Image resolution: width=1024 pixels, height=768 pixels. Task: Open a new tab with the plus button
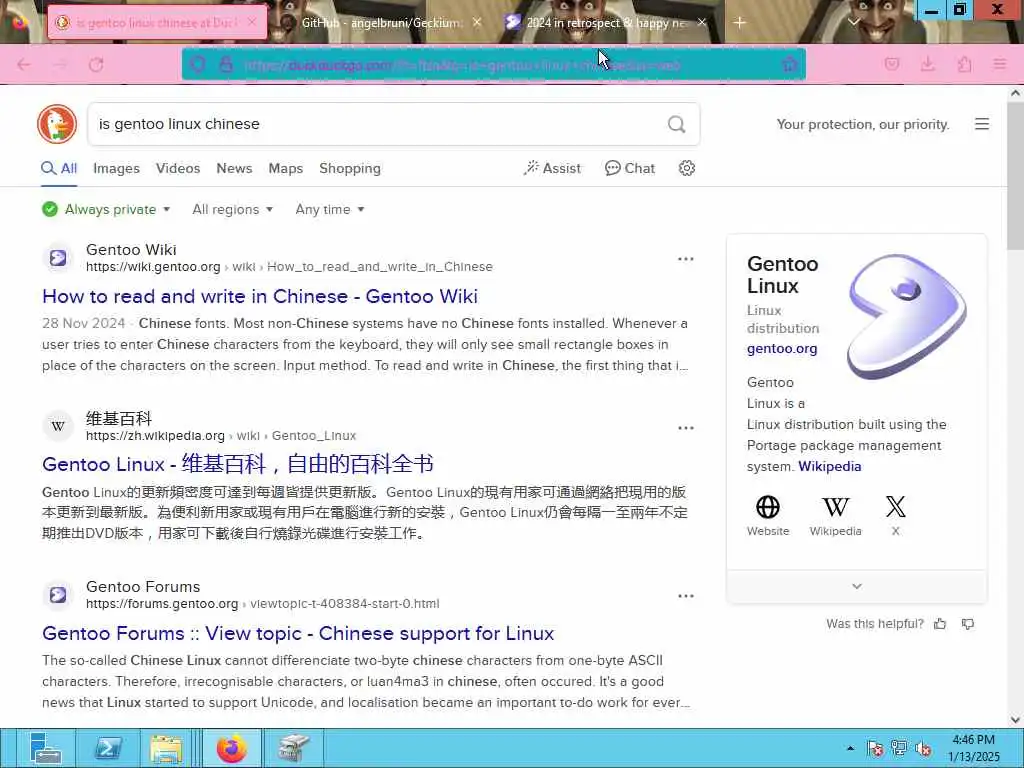point(739,23)
